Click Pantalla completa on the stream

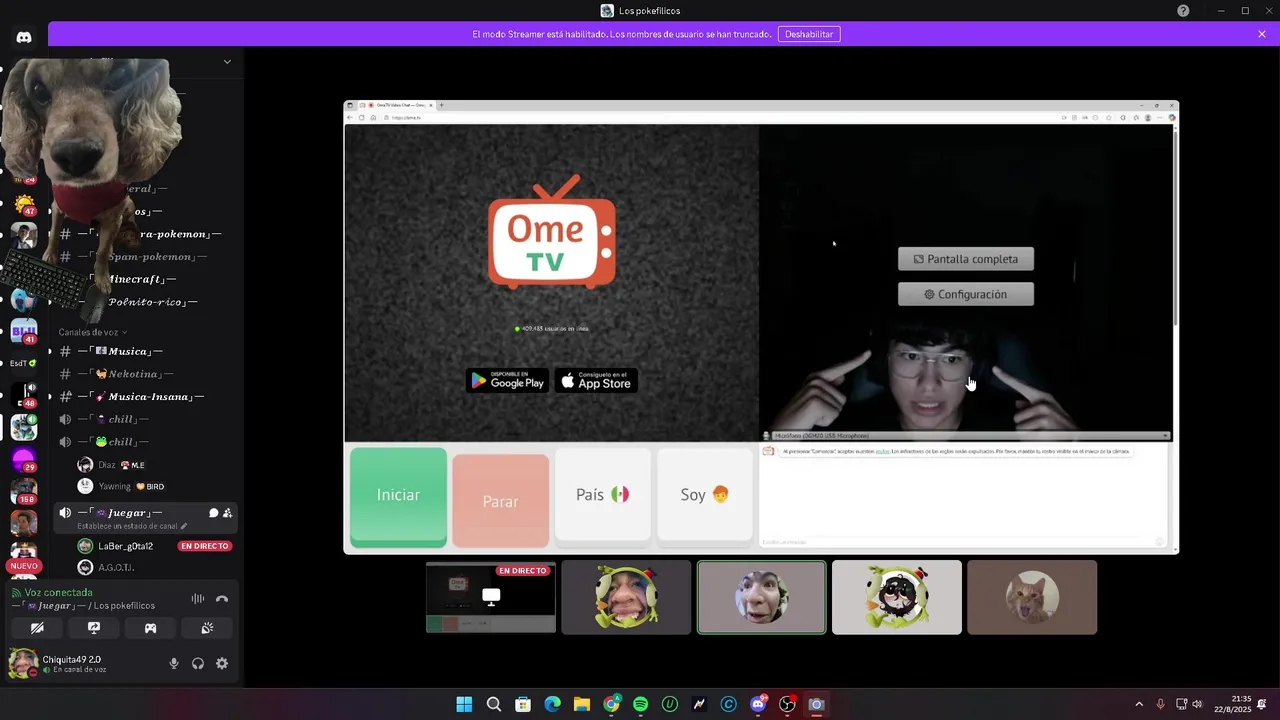pos(966,259)
